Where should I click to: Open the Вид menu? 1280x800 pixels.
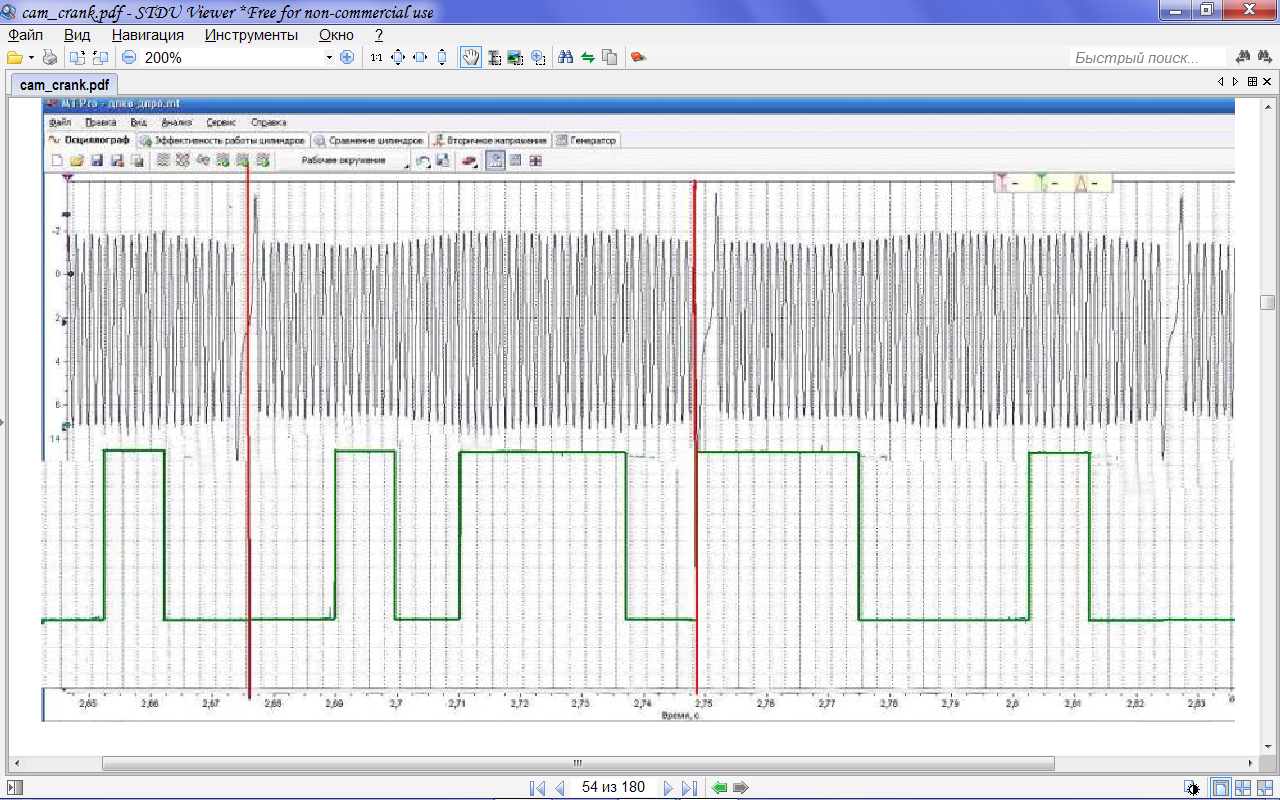77,35
